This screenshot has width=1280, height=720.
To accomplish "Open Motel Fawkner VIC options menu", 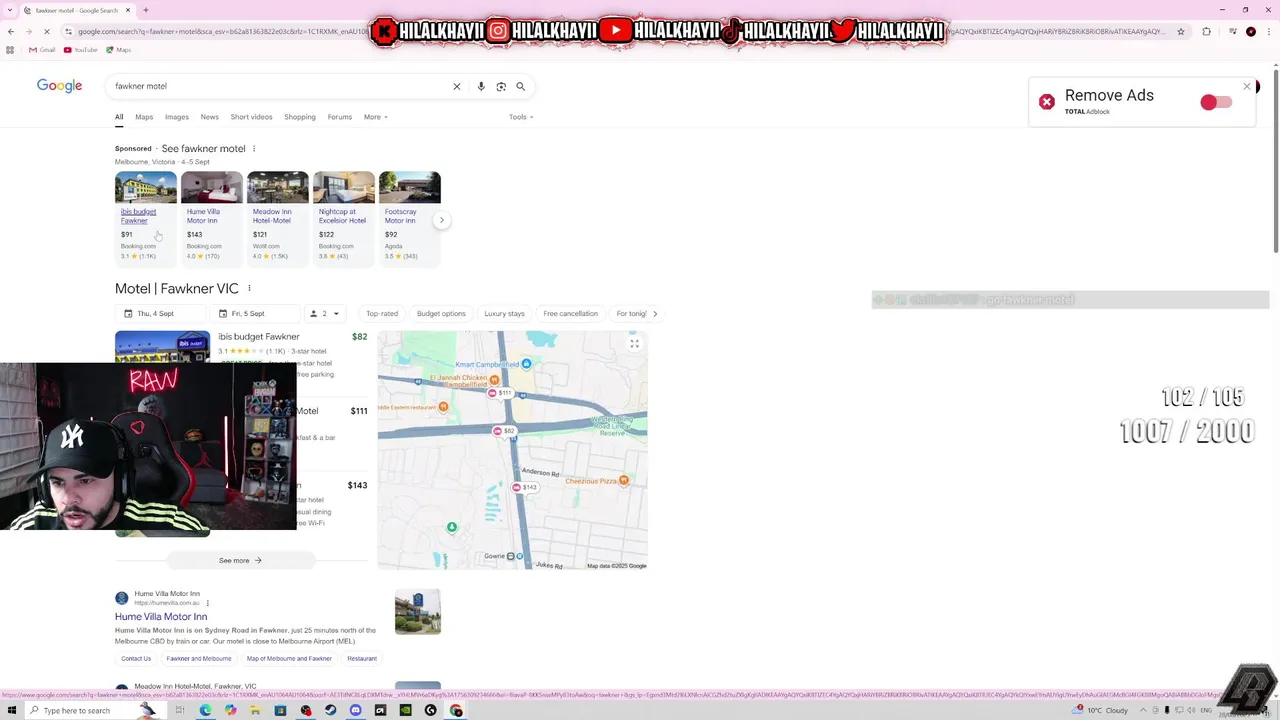I will click(249, 289).
